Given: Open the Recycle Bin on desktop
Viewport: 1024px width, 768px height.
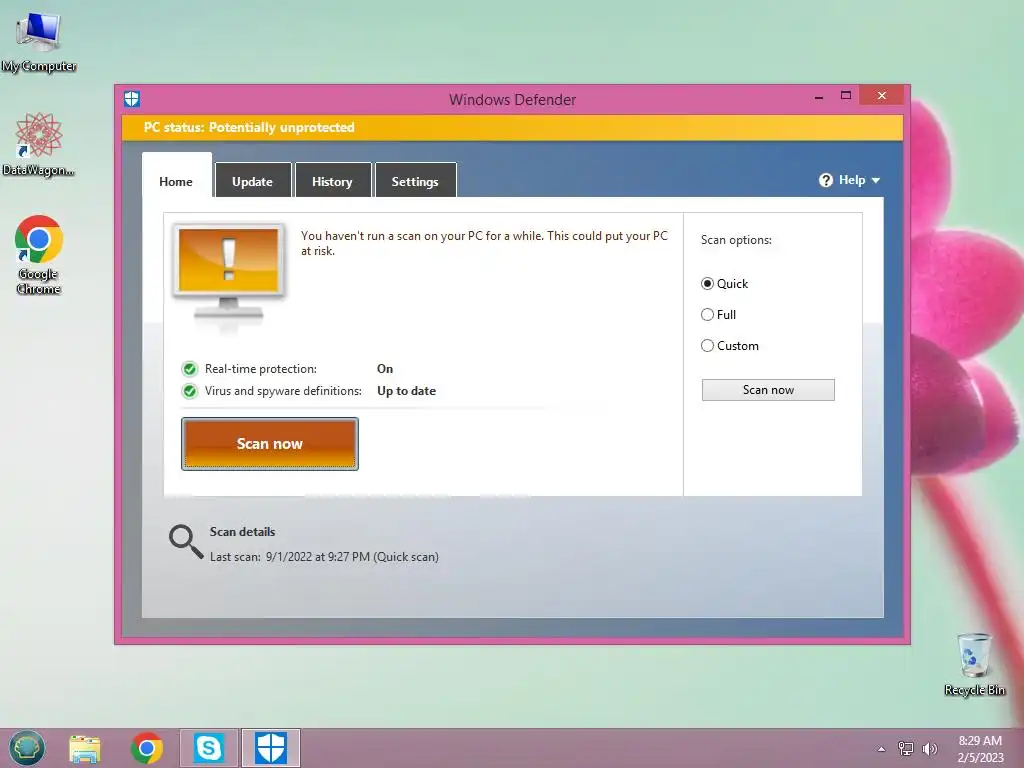Looking at the screenshot, I should tap(974, 664).
